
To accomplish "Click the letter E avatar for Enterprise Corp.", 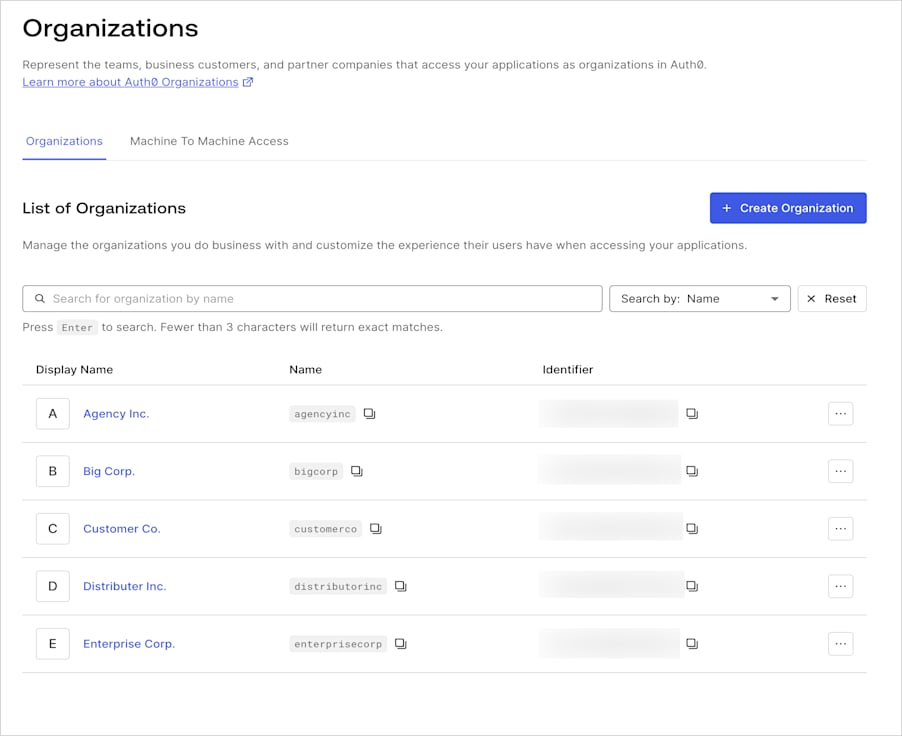I will pyautogui.click(x=52, y=644).
